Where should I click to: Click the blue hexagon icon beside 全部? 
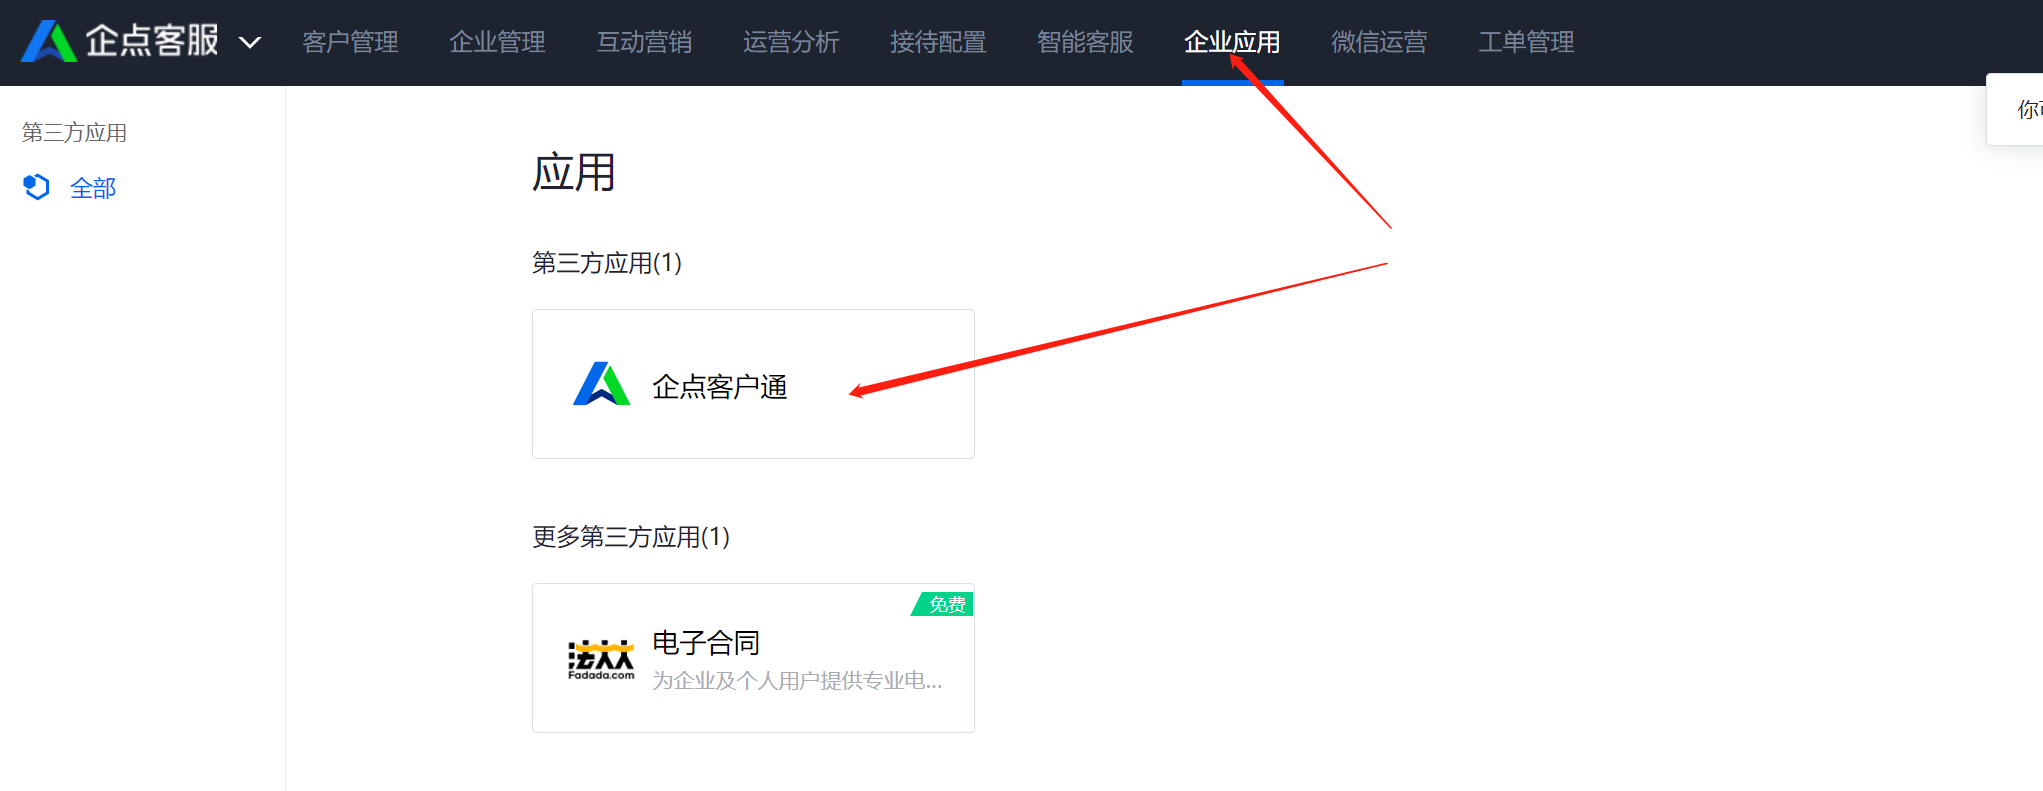click(x=36, y=187)
